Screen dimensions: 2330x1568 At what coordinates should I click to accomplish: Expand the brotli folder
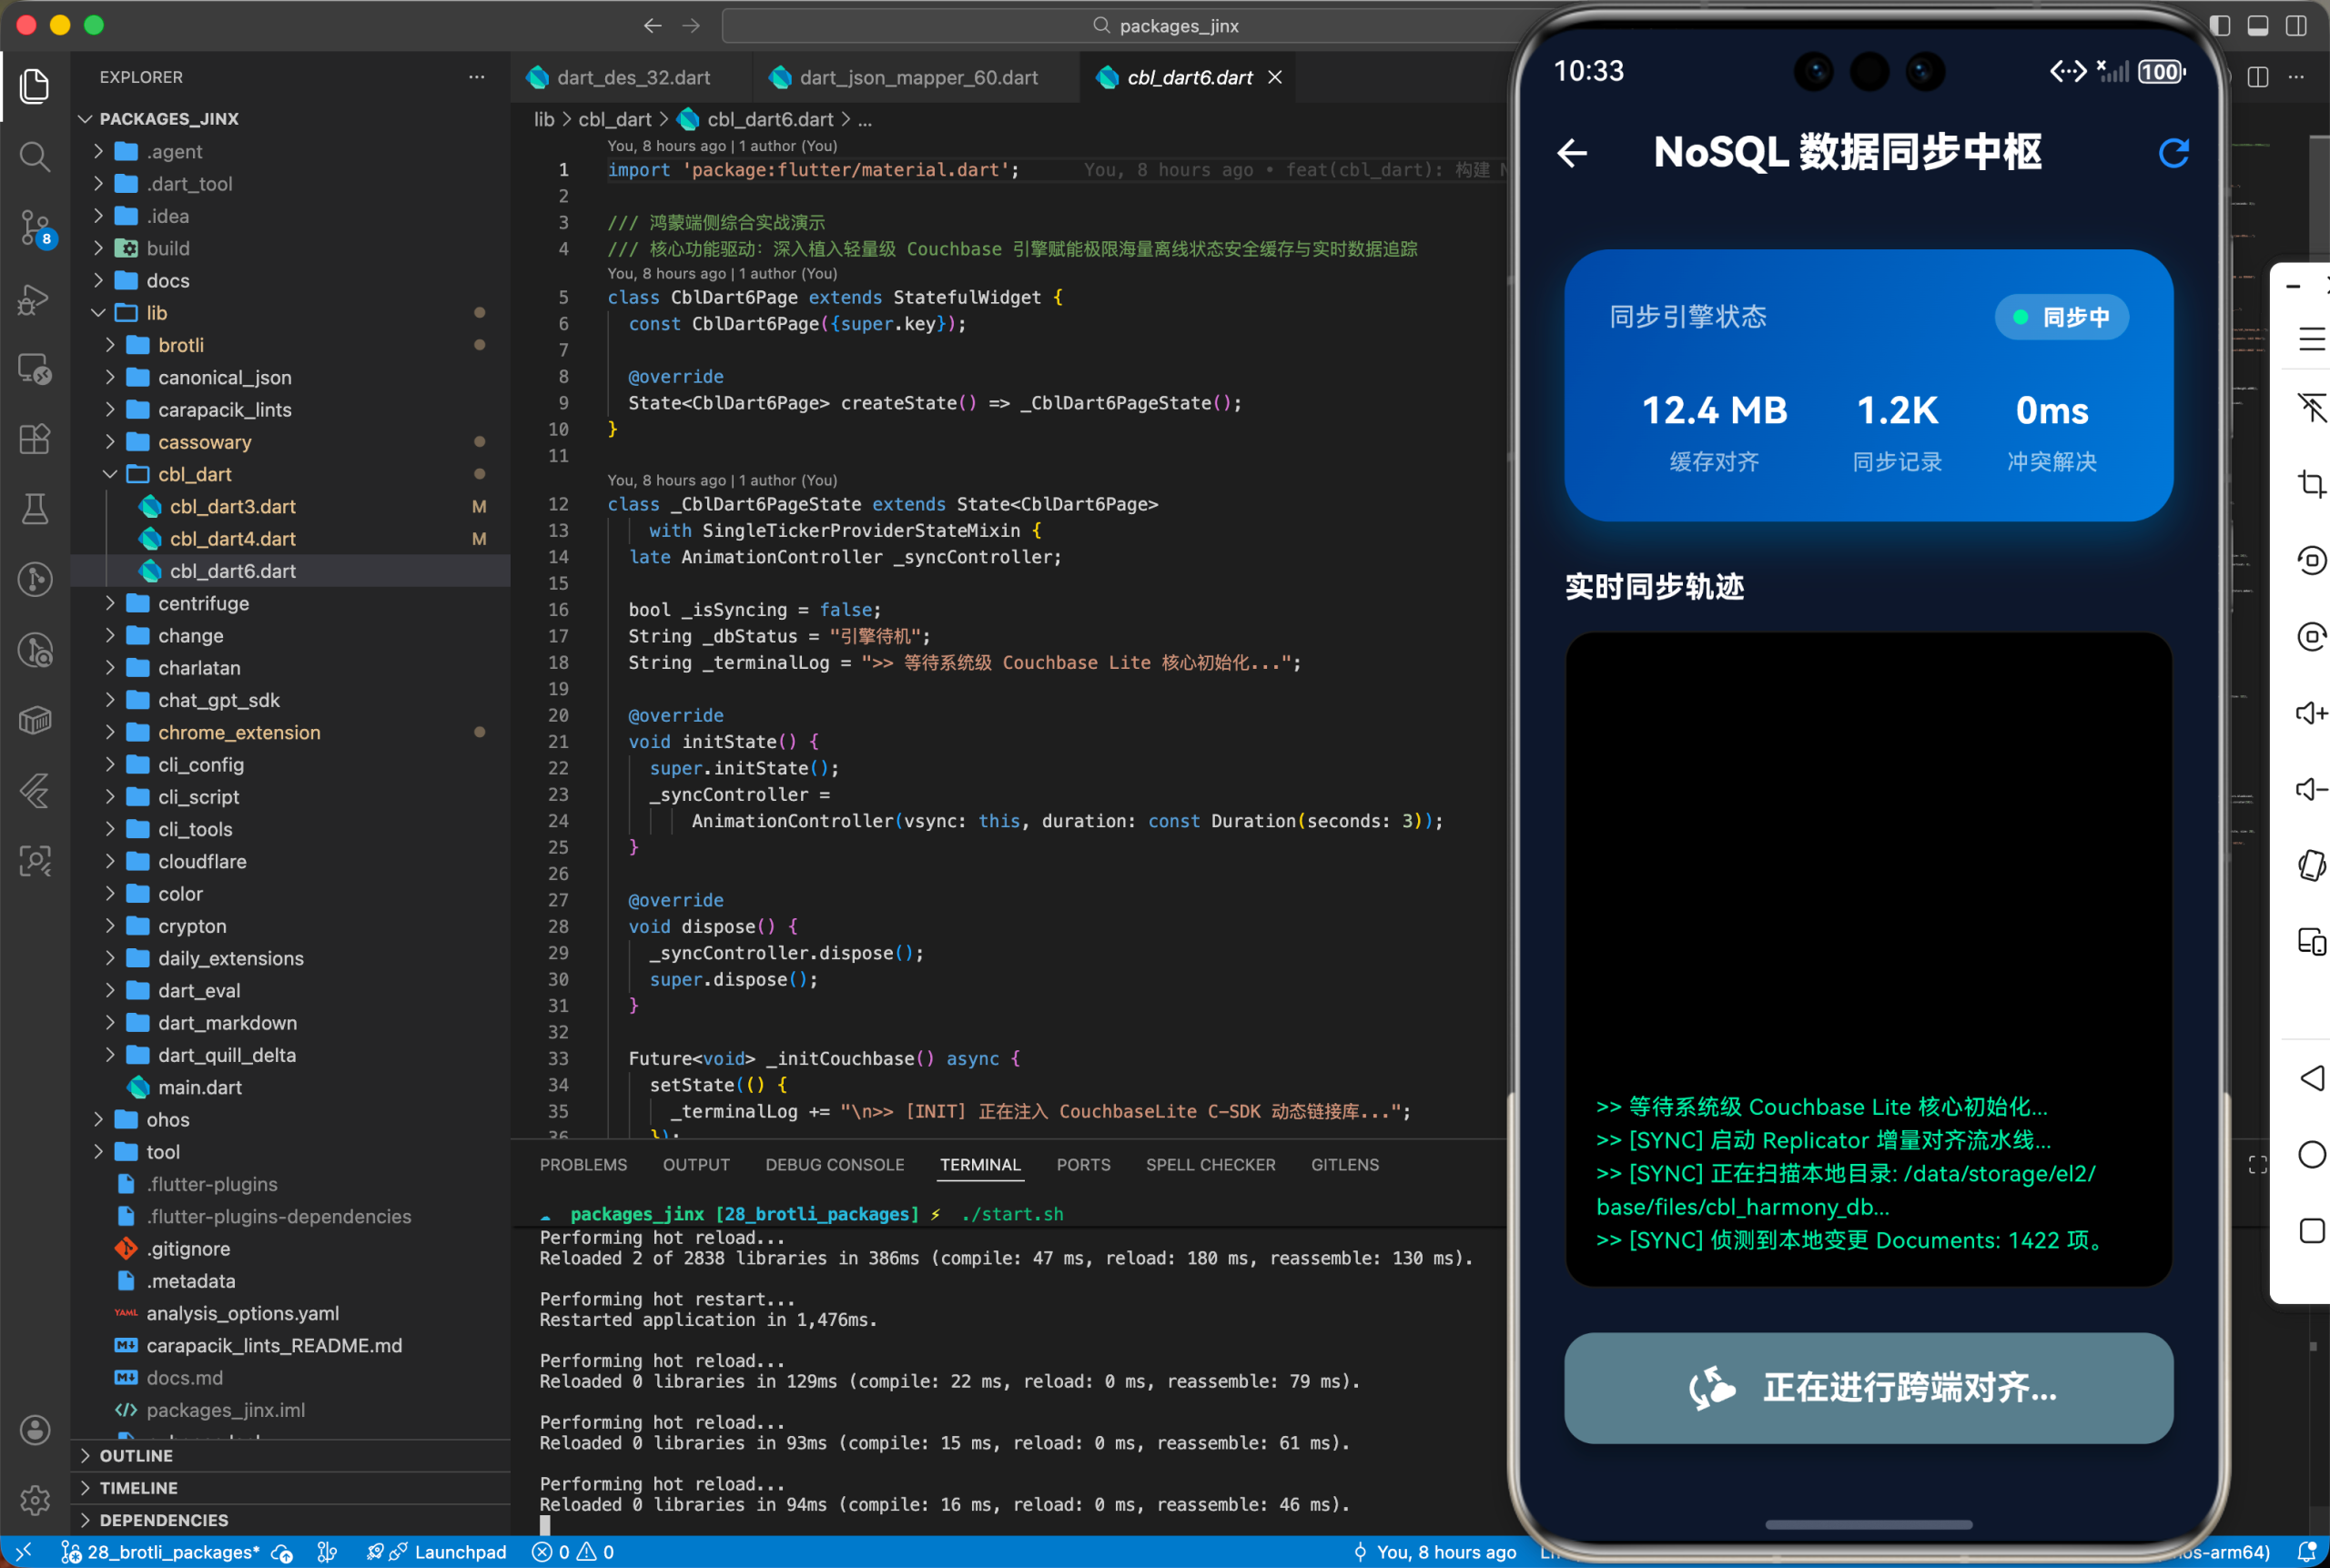[181, 345]
